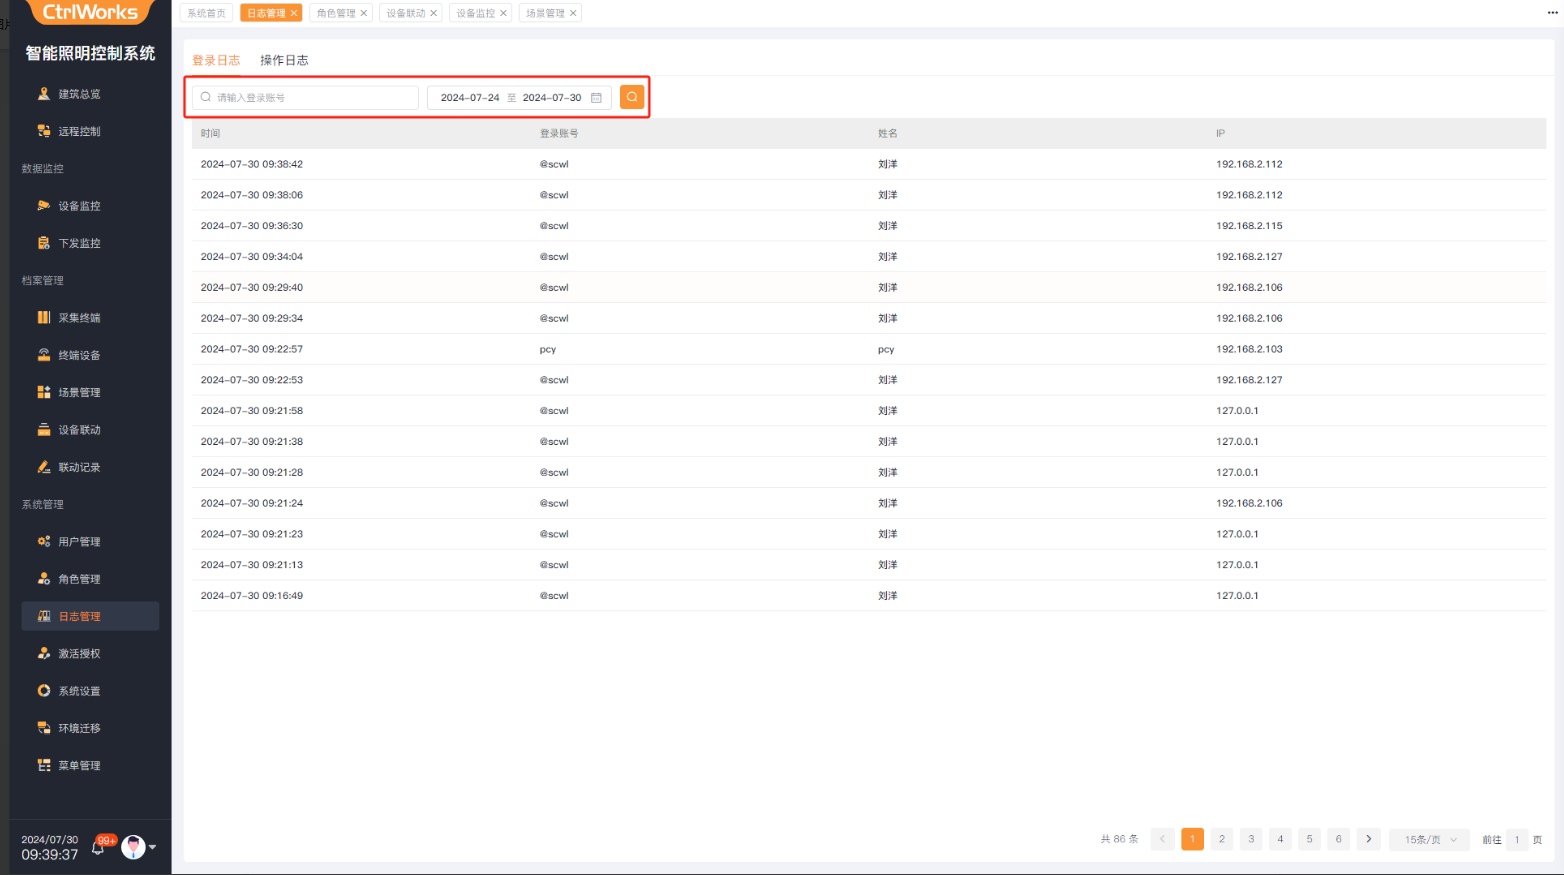Close the 设备联动 tab
The image size is (1564, 875).
pos(434,13)
